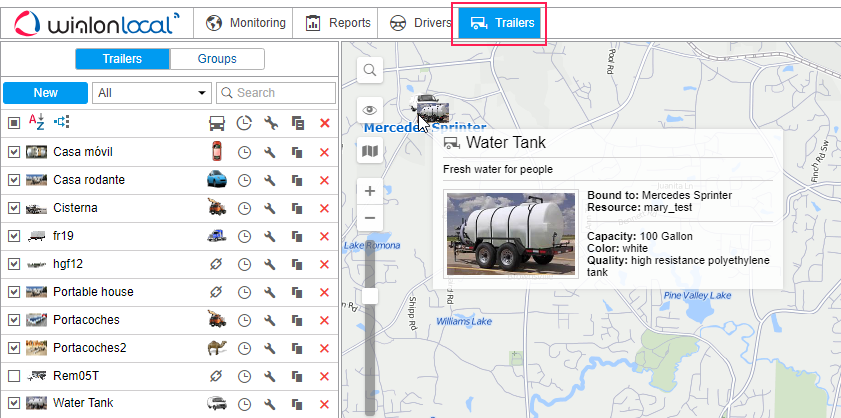
Task: Click the Winlon Local logo
Action: pos(97,24)
